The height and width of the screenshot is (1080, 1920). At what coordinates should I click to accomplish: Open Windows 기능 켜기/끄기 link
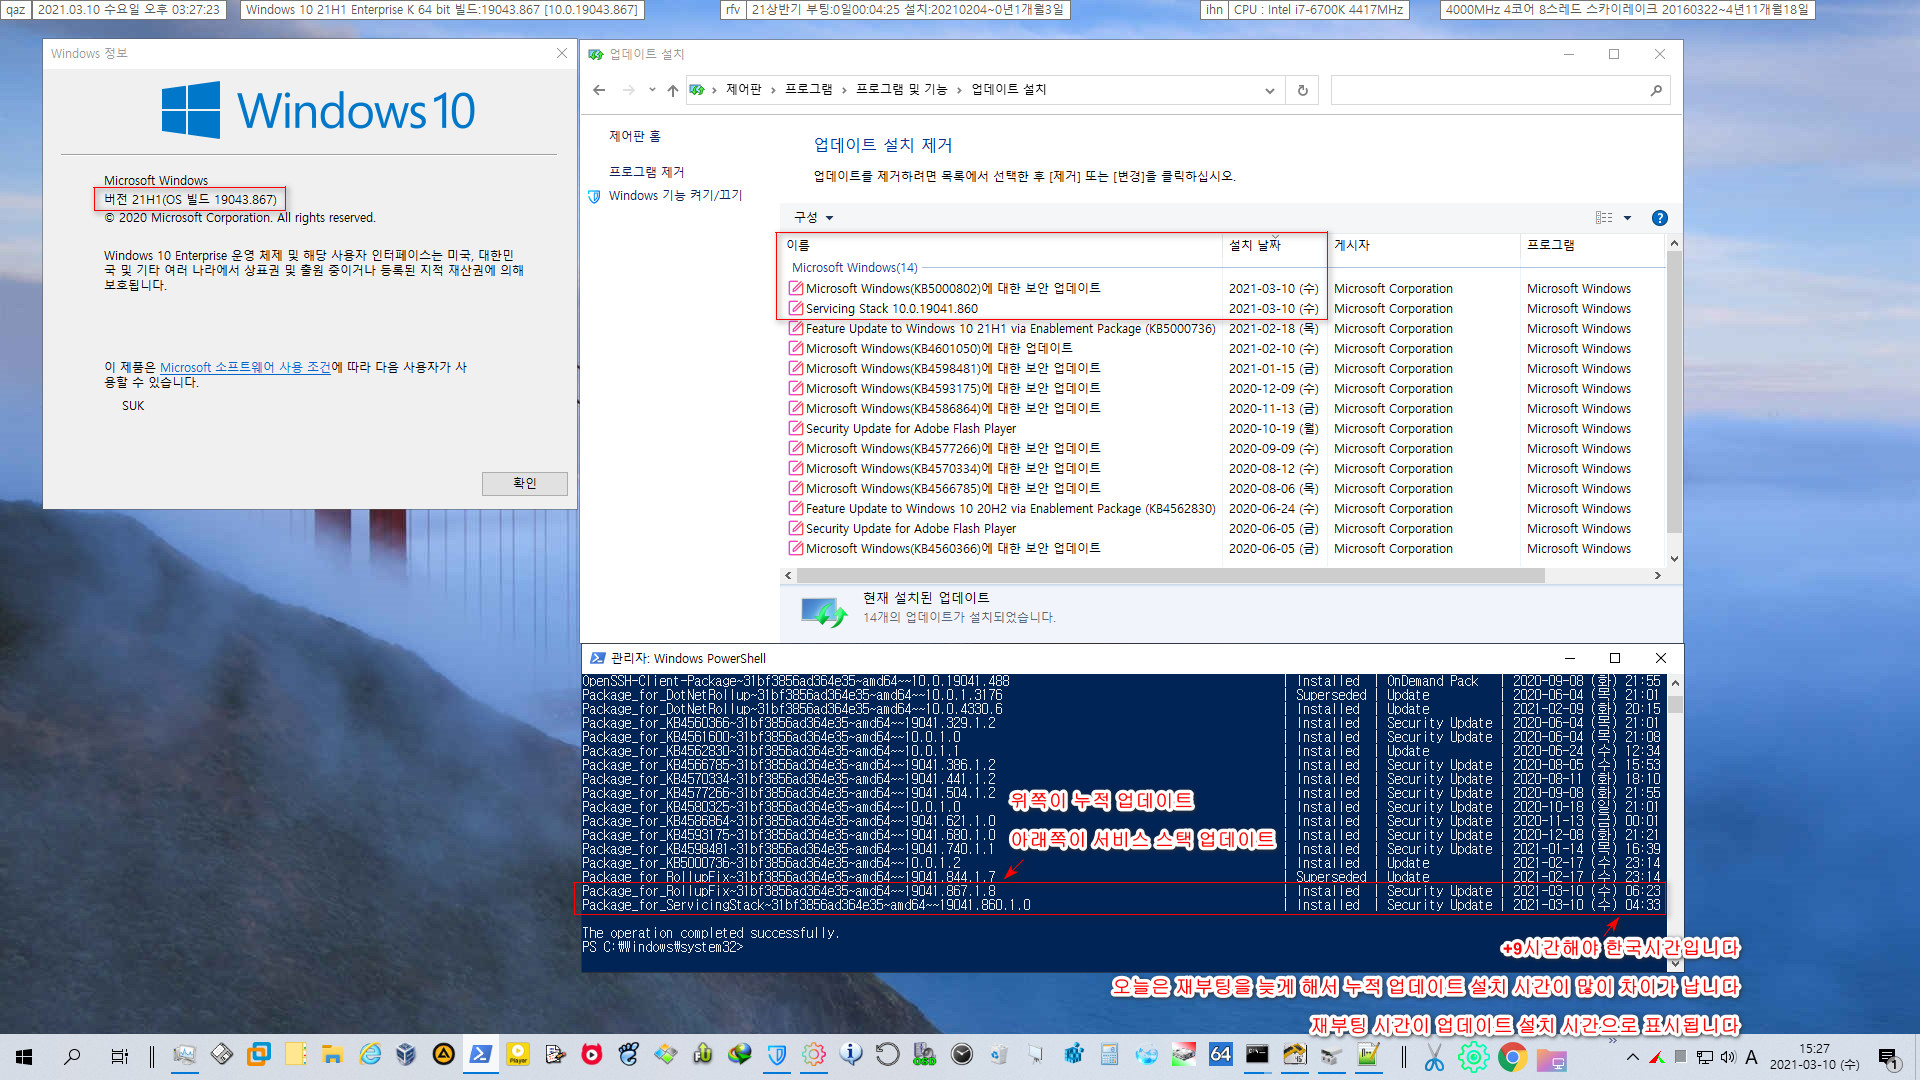tap(675, 196)
